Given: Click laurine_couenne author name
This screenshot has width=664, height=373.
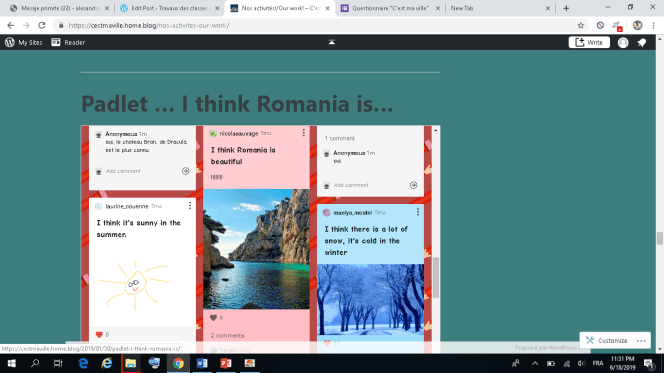Looking at the screenshot, I should click(127, 206).
